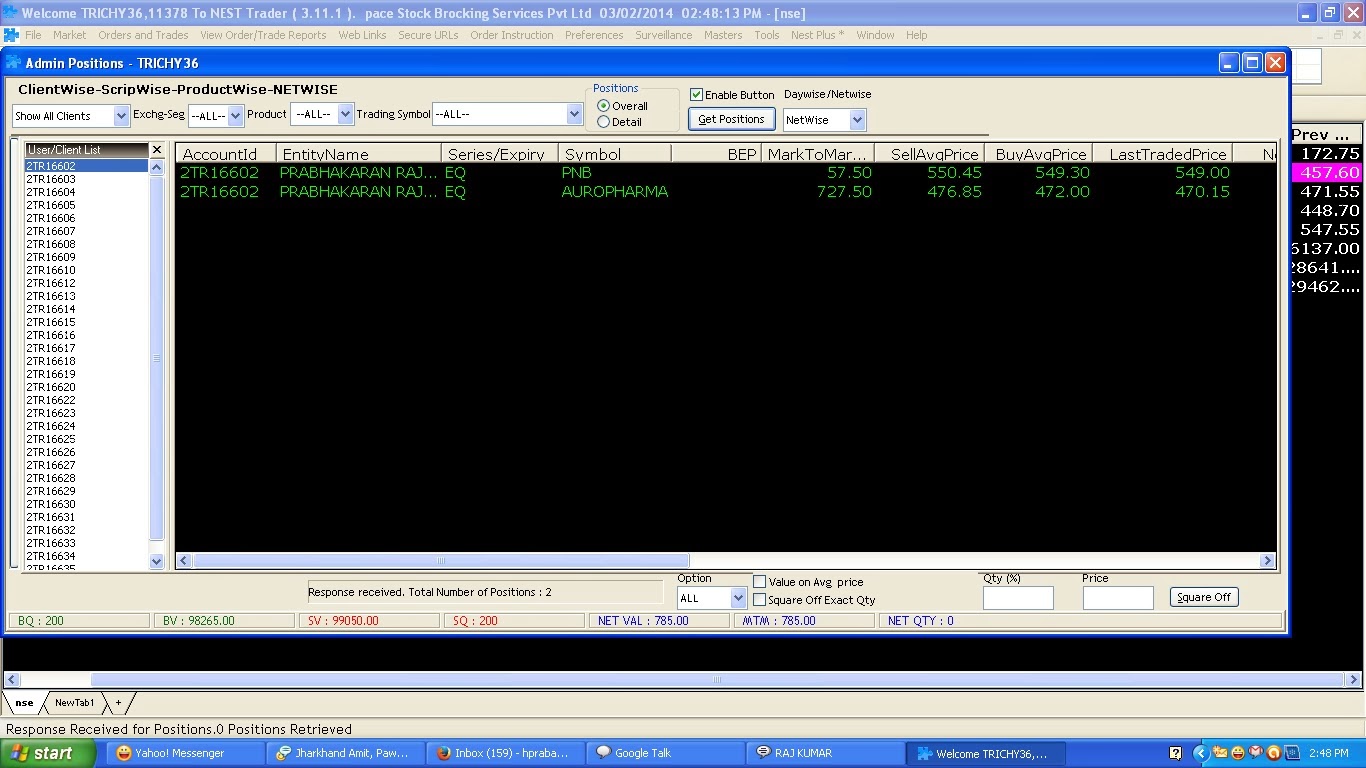Open the Surveillance menu
Viewport: 1366px width, 768px height.
(x=663, y=35)
